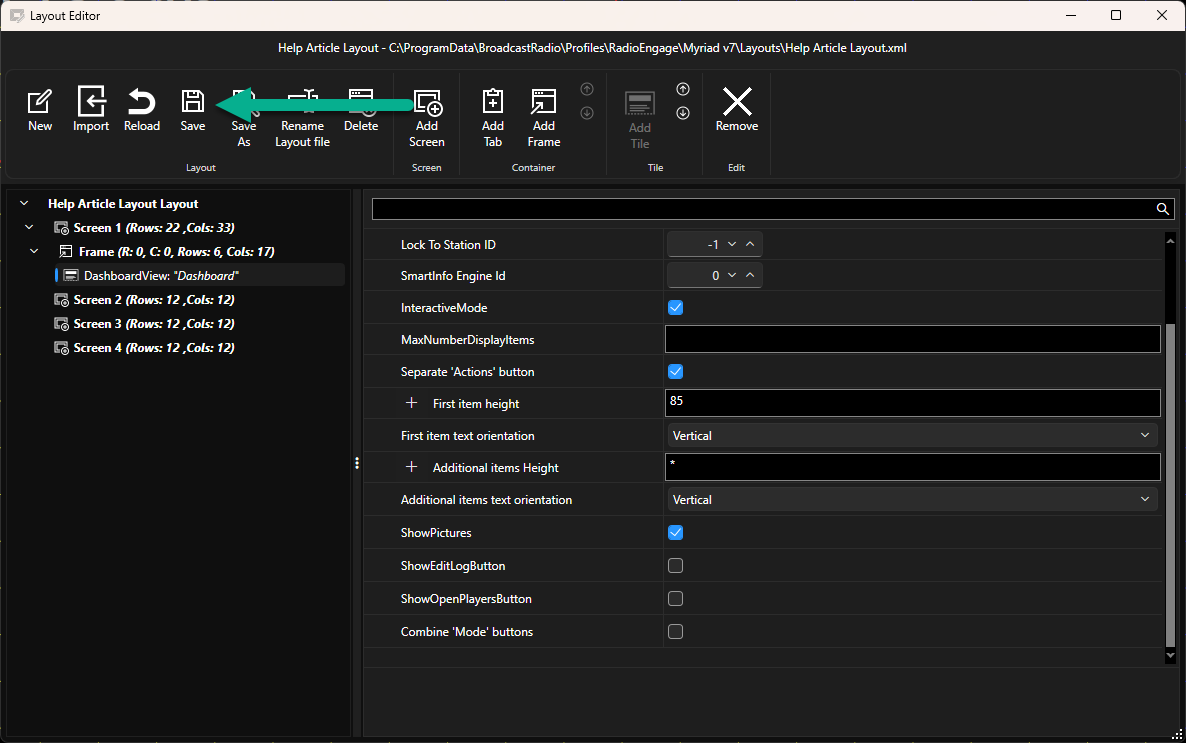The image size is (1186, 743).
Task: Collapse the Screen 1 tree node
Action: click(x=29, y=227)
